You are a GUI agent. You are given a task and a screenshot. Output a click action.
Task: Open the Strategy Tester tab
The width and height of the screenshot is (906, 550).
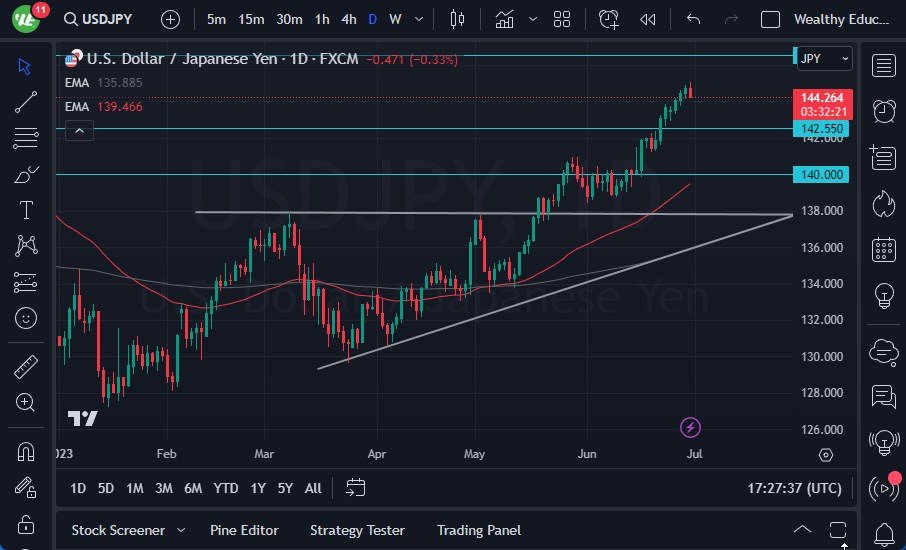tap(357, 530)
